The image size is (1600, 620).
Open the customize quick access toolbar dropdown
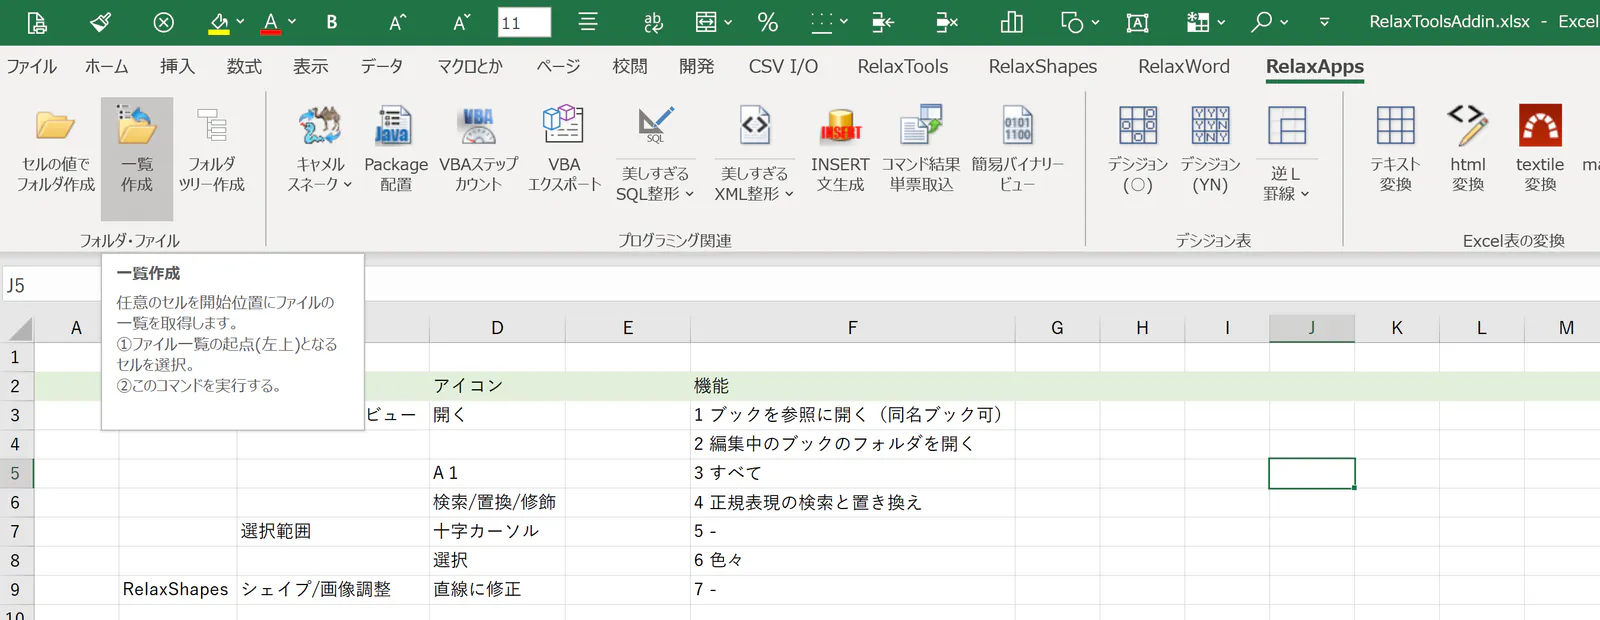(1324, 22)
